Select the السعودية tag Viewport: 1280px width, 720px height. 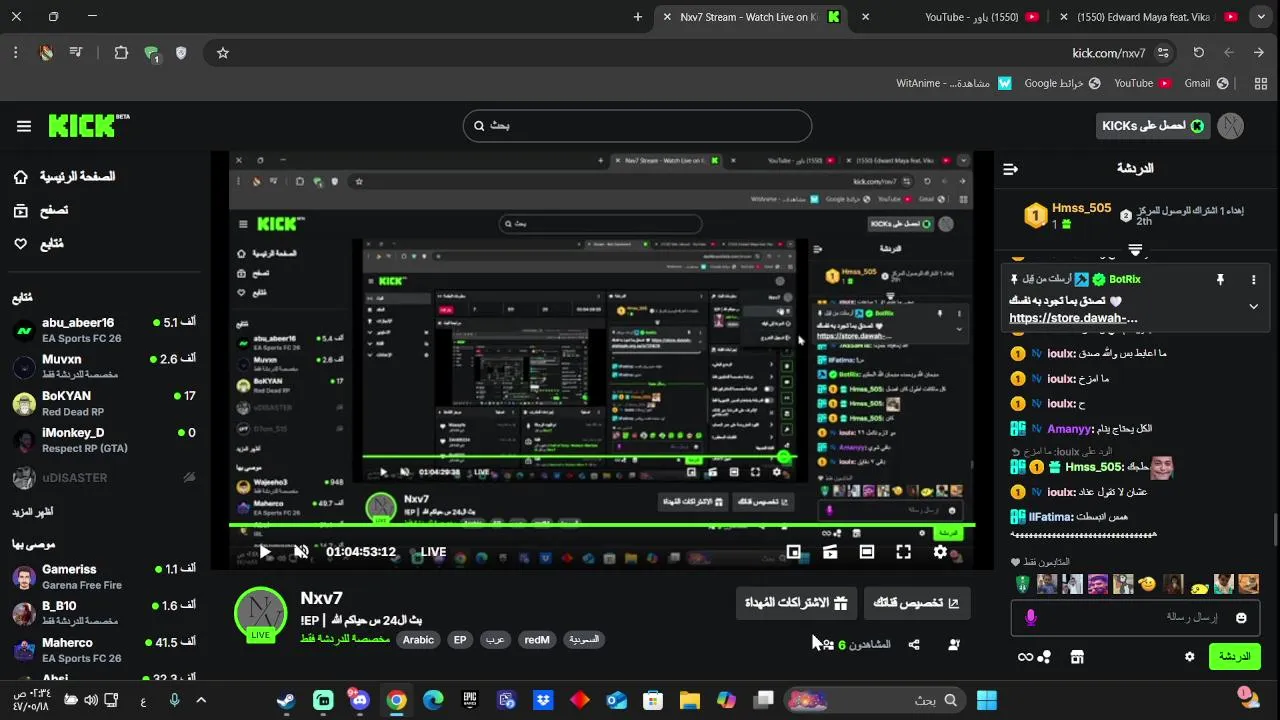[x=584, y=640]
